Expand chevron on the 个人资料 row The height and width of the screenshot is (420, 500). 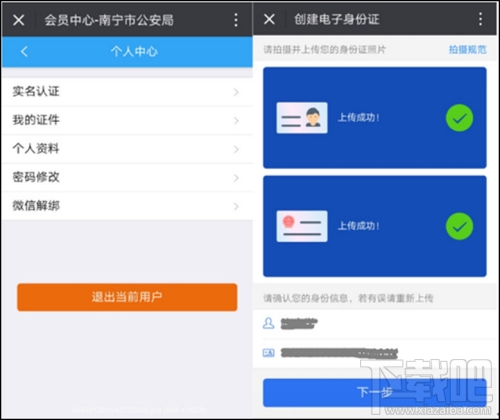(236, 149)
